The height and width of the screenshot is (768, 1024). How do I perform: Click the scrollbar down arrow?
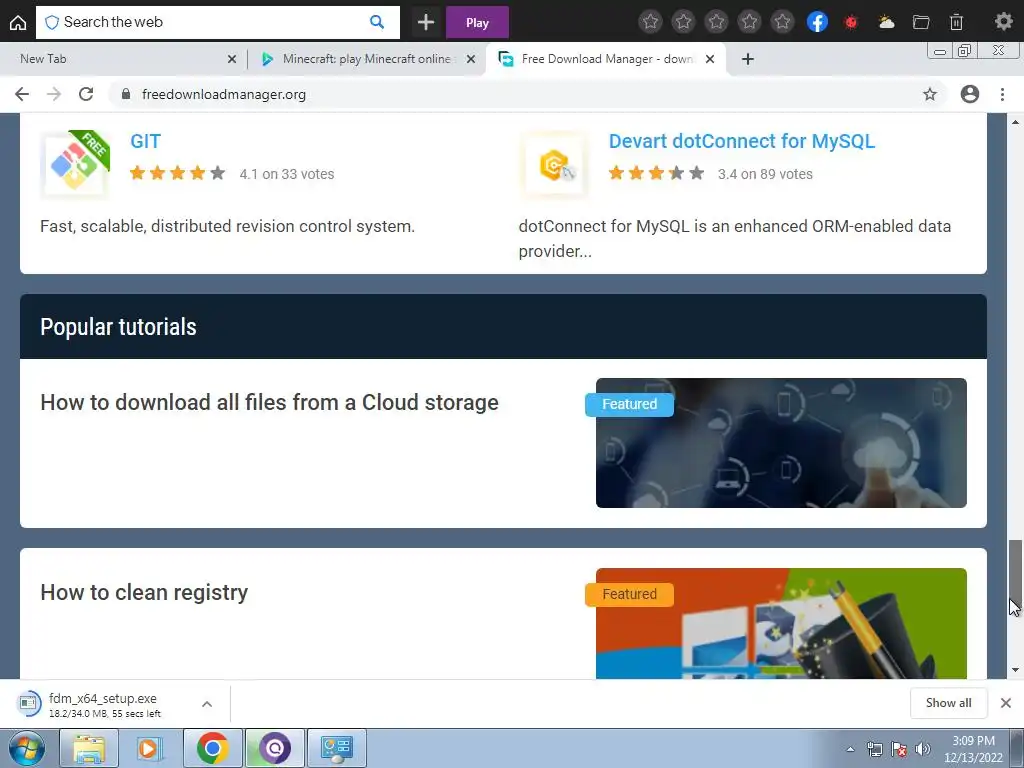(x=1016, y=670)
